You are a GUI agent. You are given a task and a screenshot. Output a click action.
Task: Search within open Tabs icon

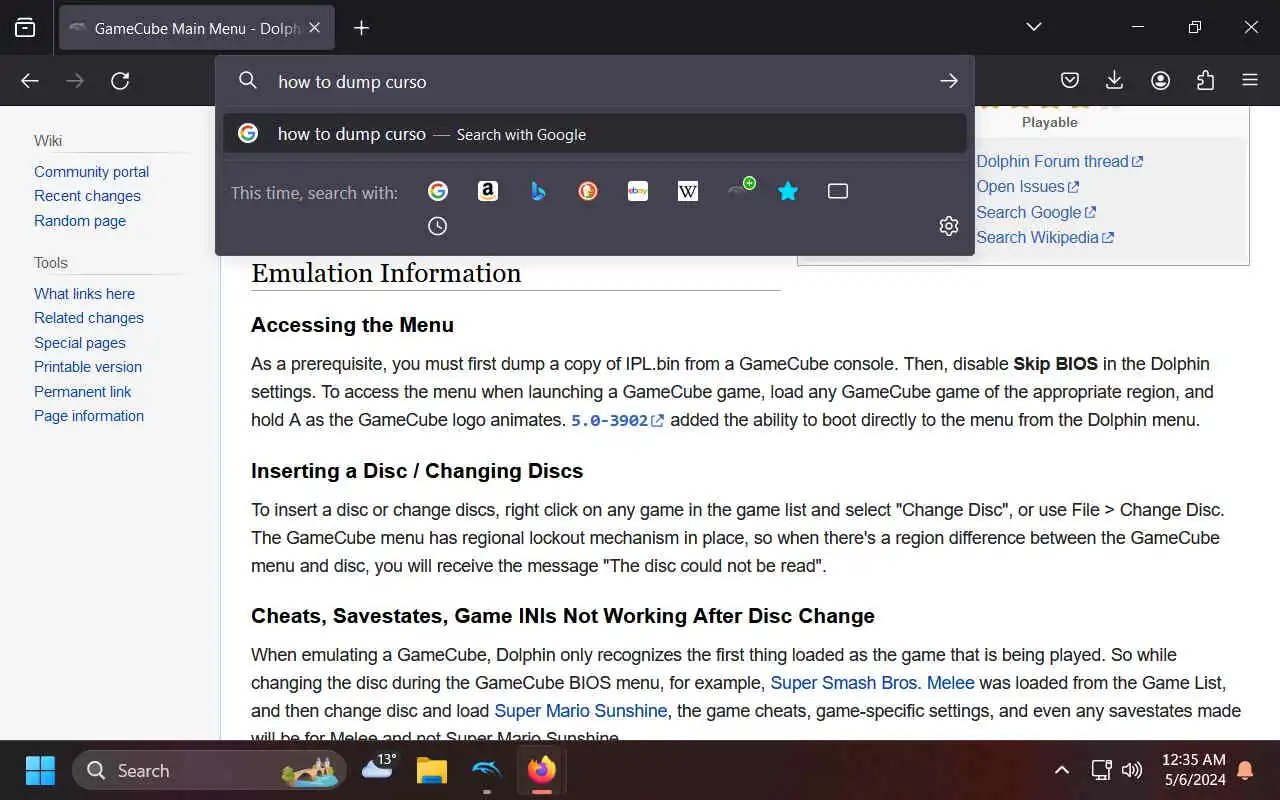pos(838,191)
